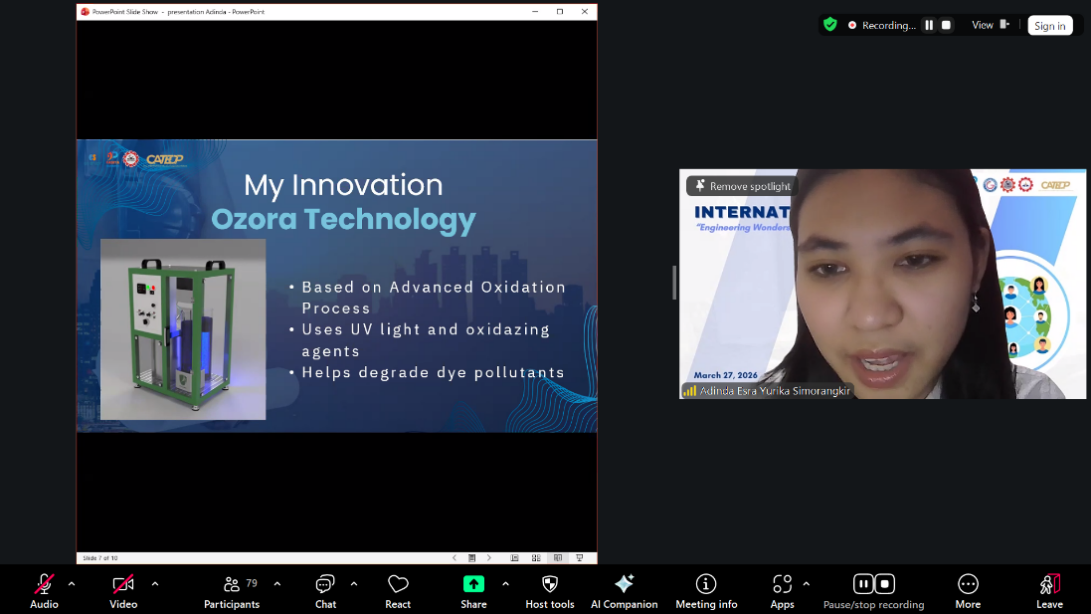The height and width of the screenshot is (614, 1091).
Task: Launch AI Companion
Action: (x=624, y=591)
